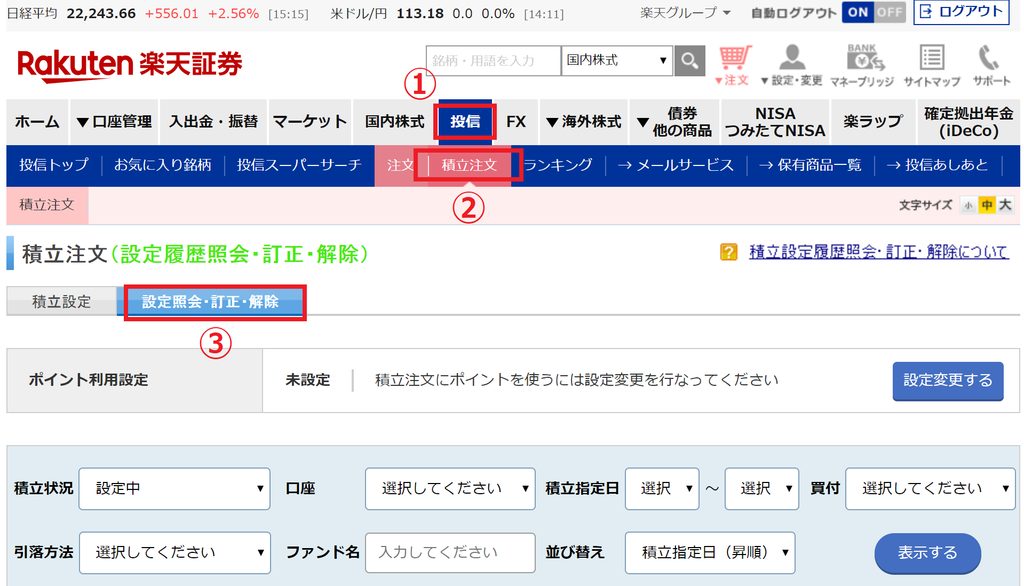Click the Rakuten 楽天証券 logo
This screenshot has width=1024, height=586.
tap(129, 65)
